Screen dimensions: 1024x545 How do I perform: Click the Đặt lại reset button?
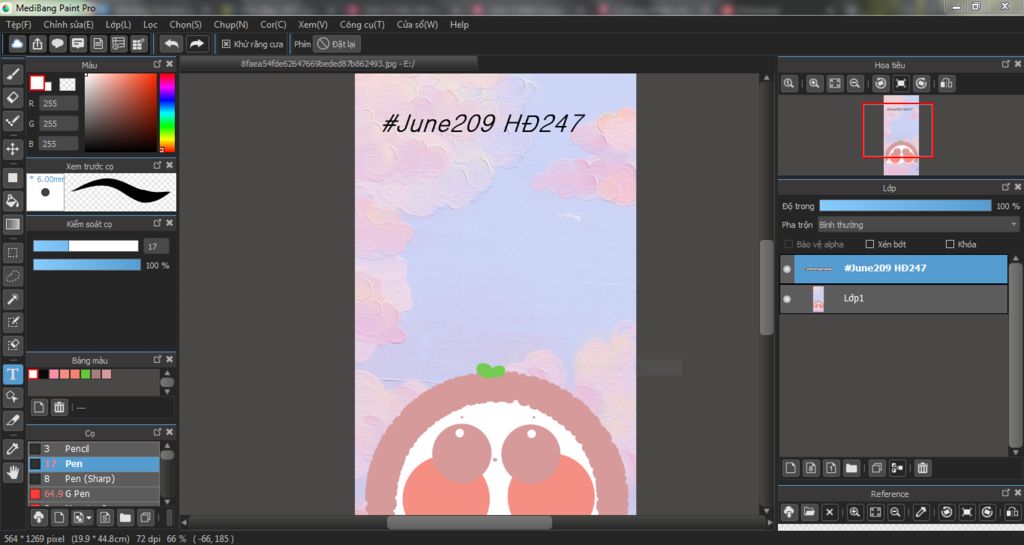pos(337,44)
